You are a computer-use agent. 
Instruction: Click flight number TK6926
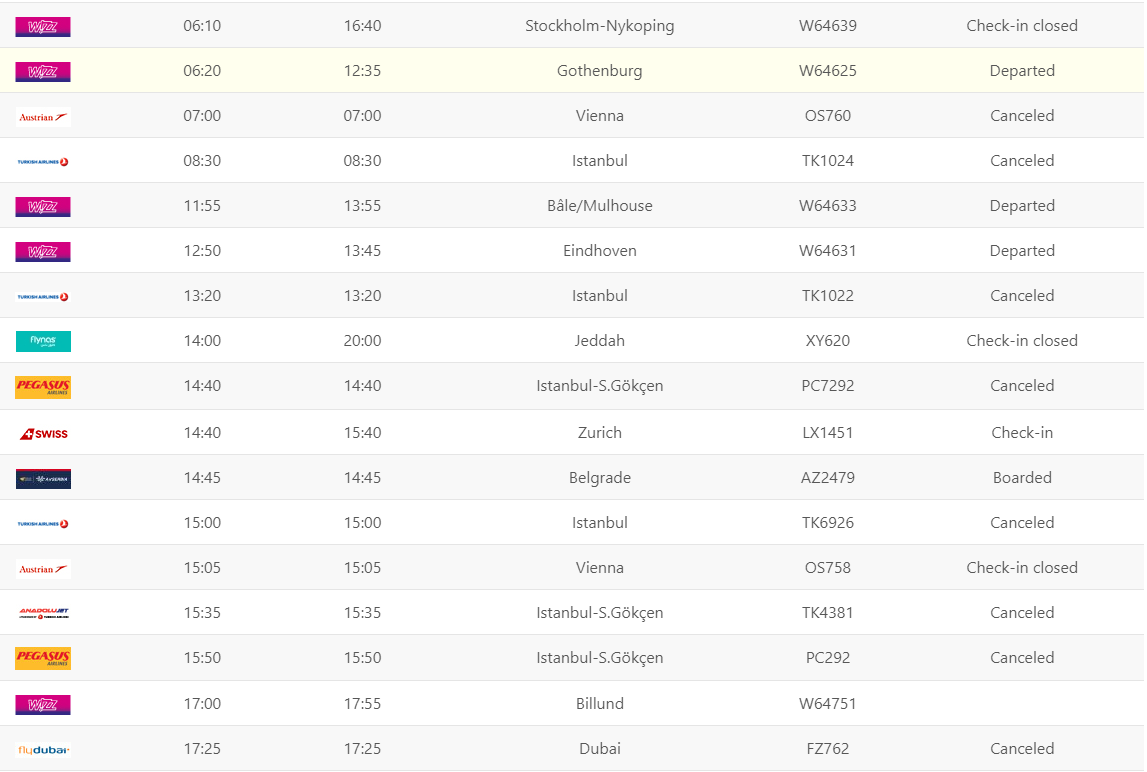[x=827, y=523]
